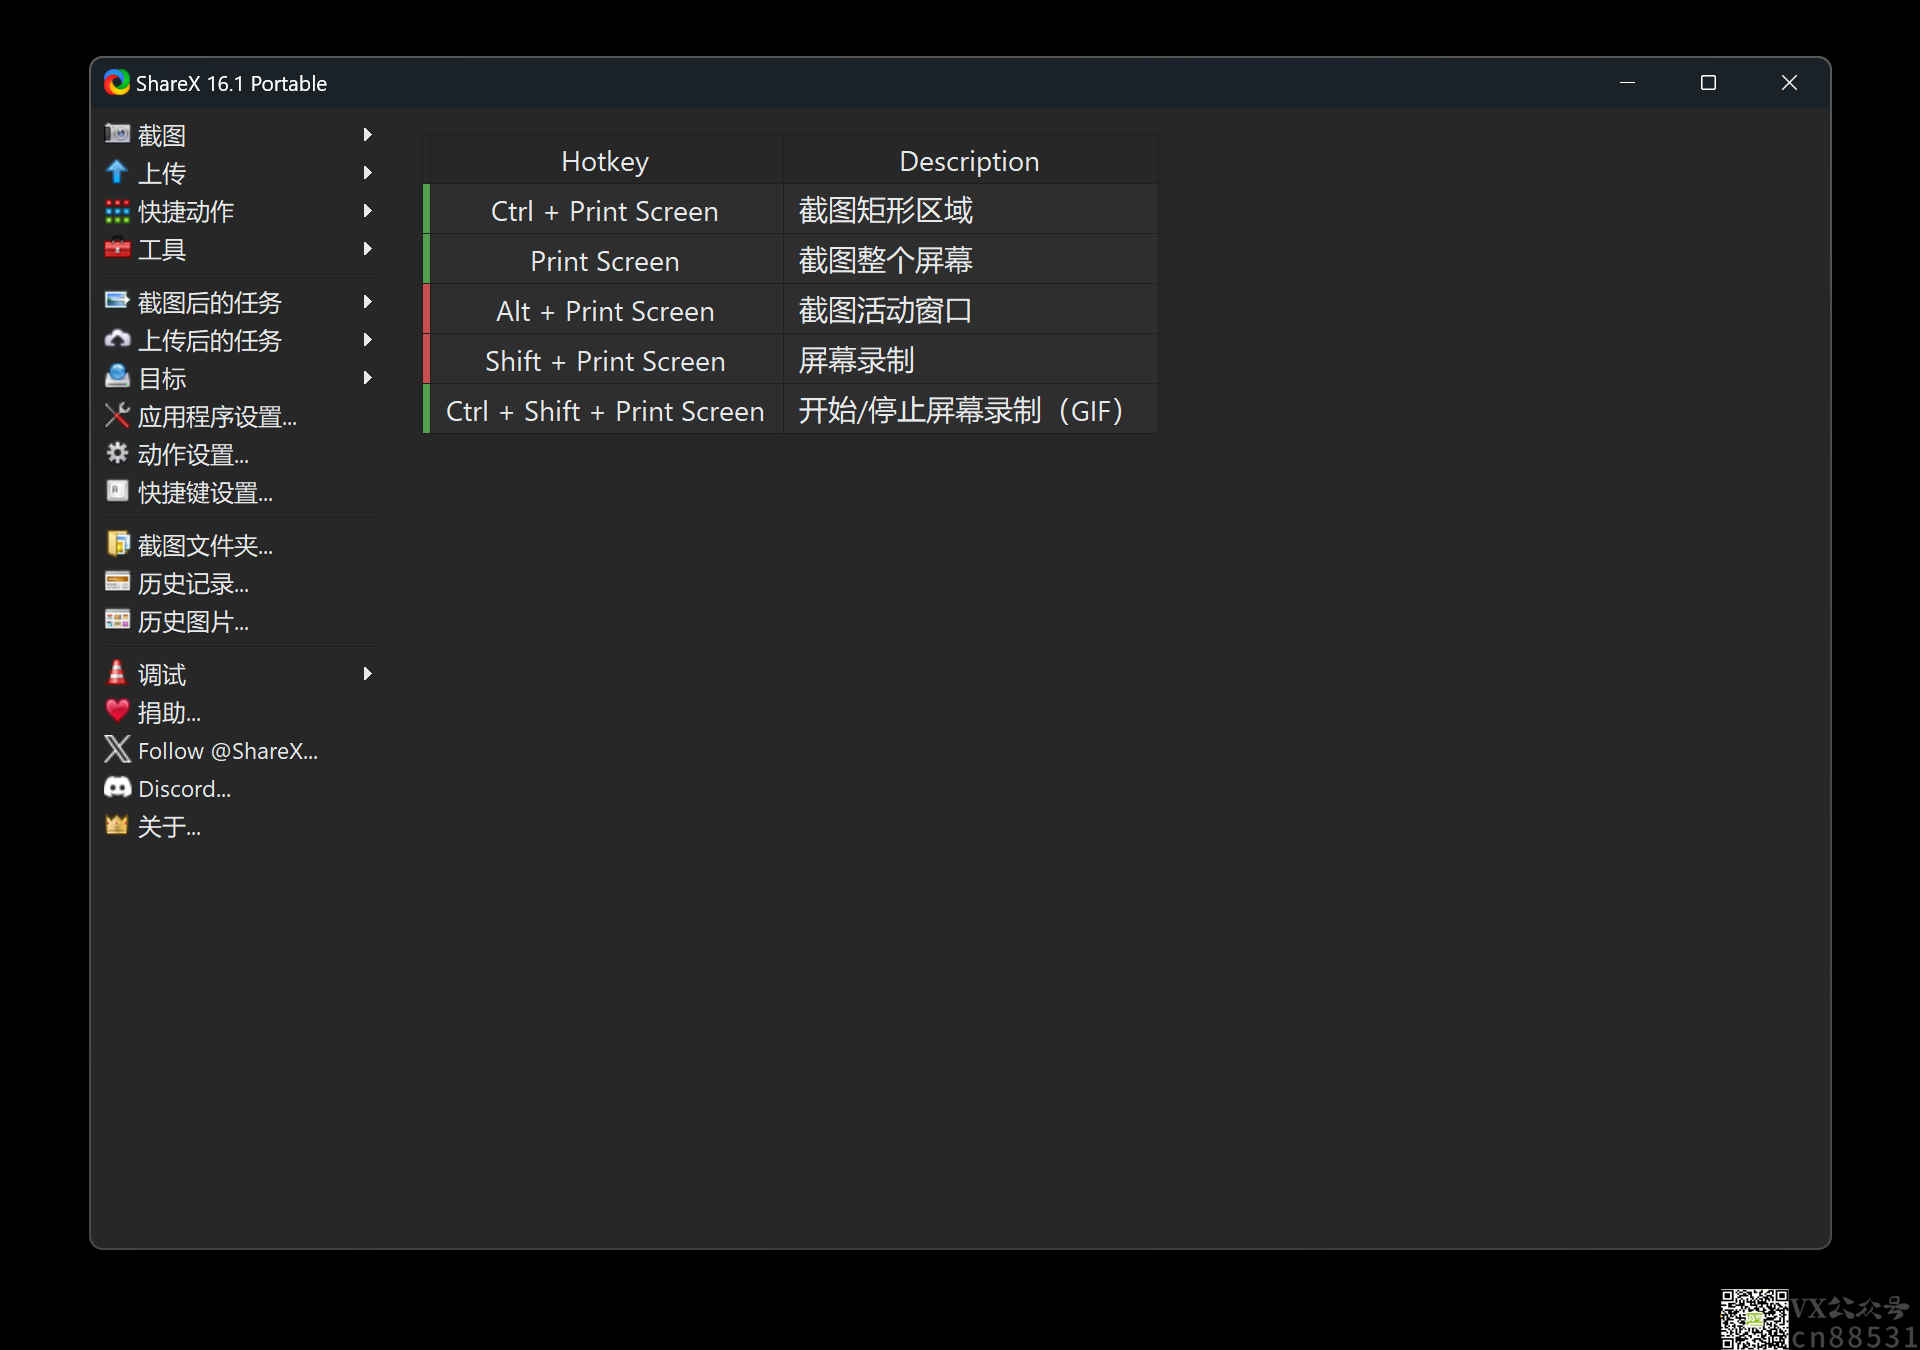Click the 快捷动作 colored grid icon
1920x1350 pixels.
(117, 211)
